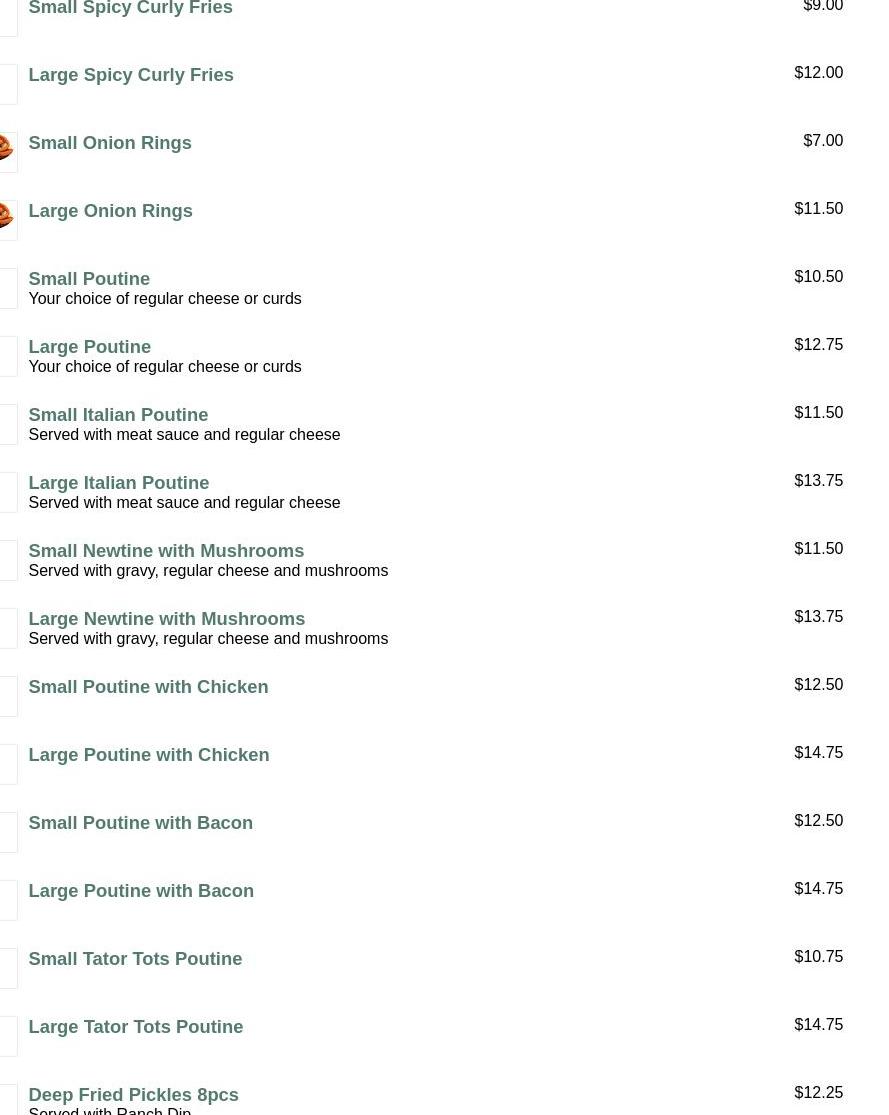The width and height of the screenshot is (889, 1115).
Task: Click Large Tator Tots Poutine link
Action: (135, 1027)
